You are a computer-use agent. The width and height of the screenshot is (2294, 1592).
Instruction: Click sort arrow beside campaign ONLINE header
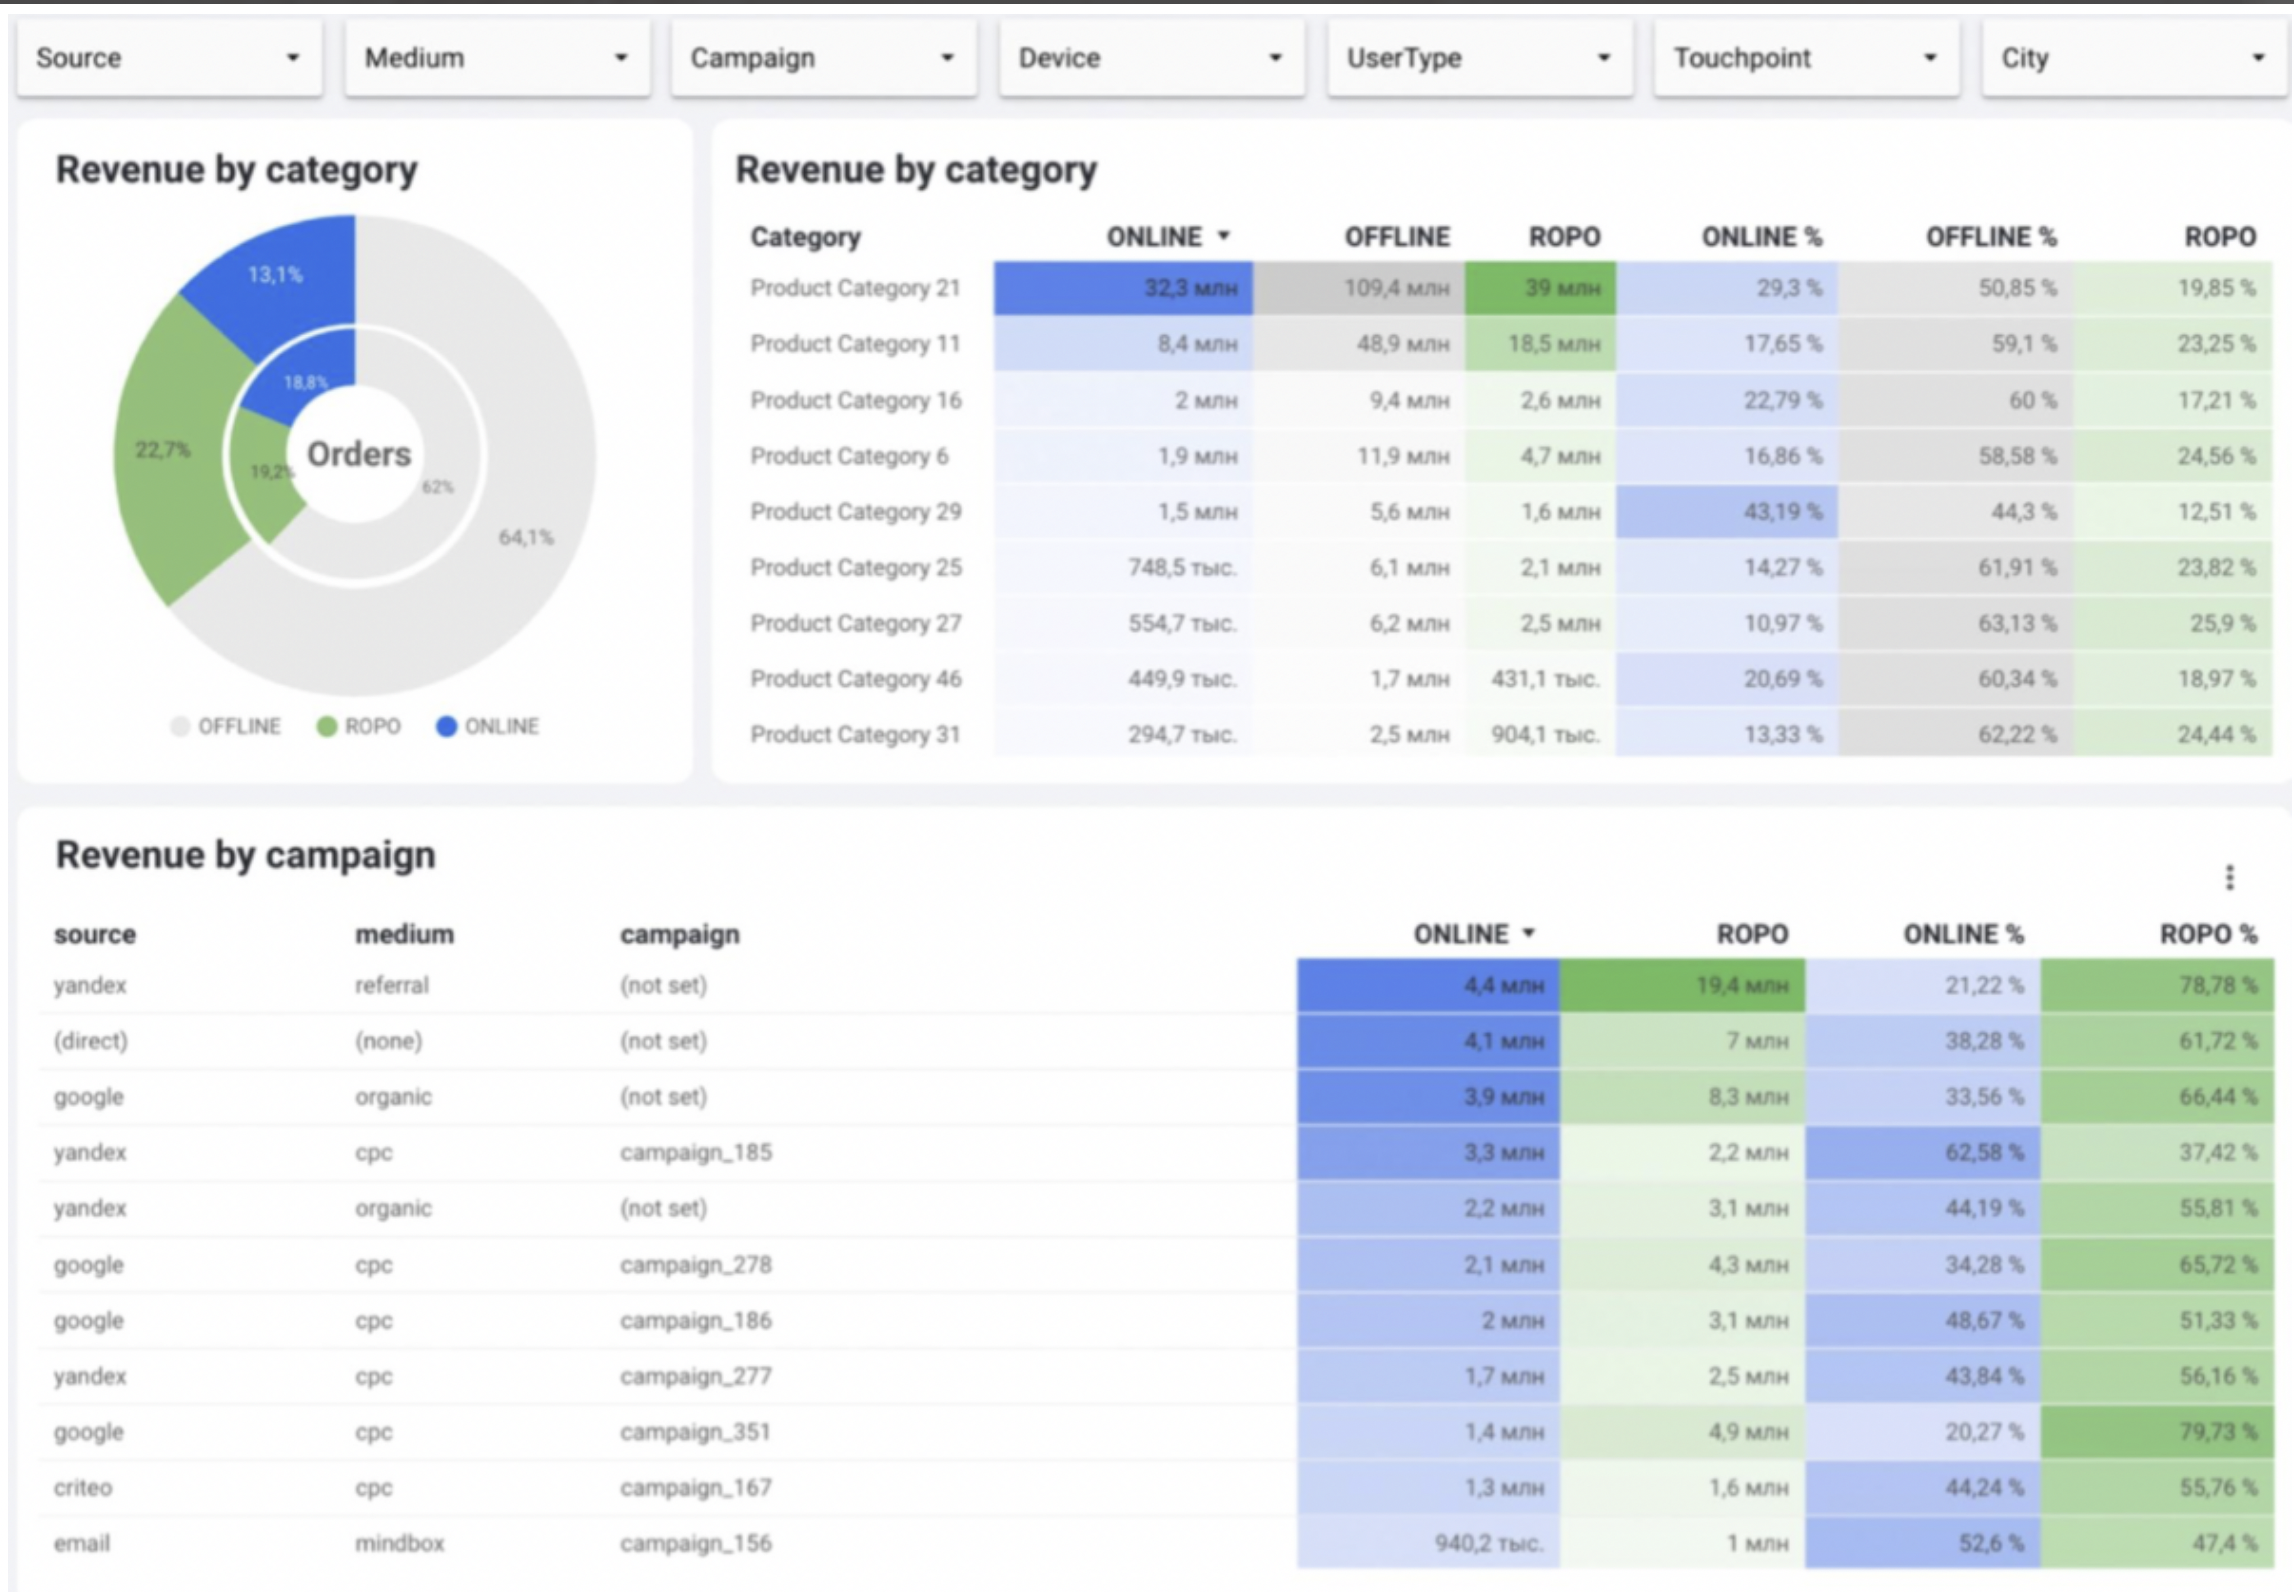(x=1528, y=933)
